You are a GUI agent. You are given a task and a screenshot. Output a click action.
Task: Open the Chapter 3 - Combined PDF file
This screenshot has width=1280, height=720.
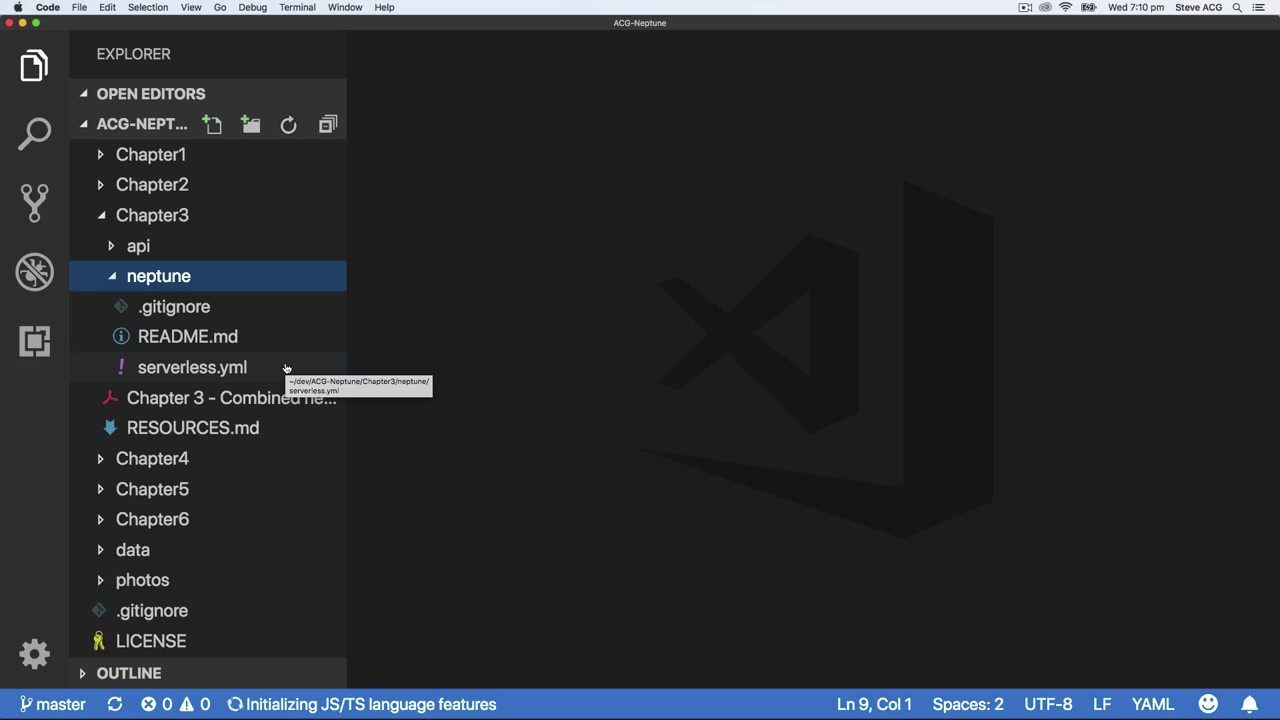click(x=208, y=398)
